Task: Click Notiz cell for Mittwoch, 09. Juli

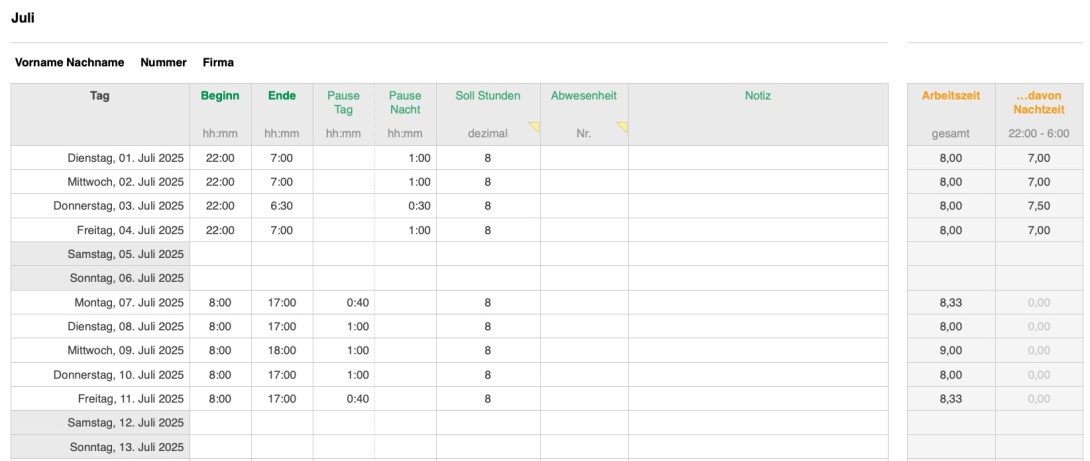Action: tap(758, 350)
